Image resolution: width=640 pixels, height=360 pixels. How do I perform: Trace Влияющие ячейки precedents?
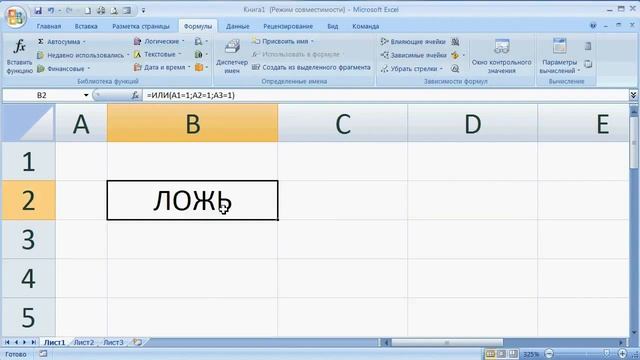(x=413, y=42)
